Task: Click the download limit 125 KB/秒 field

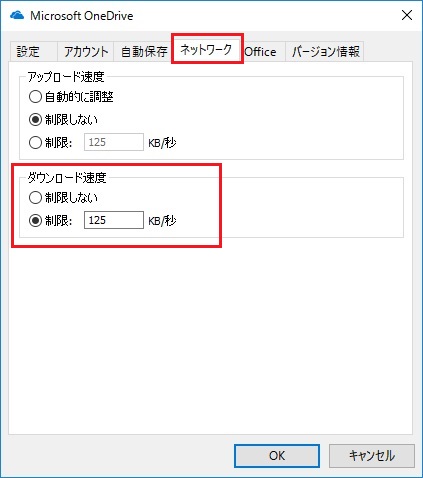Action: pos(114,220)
